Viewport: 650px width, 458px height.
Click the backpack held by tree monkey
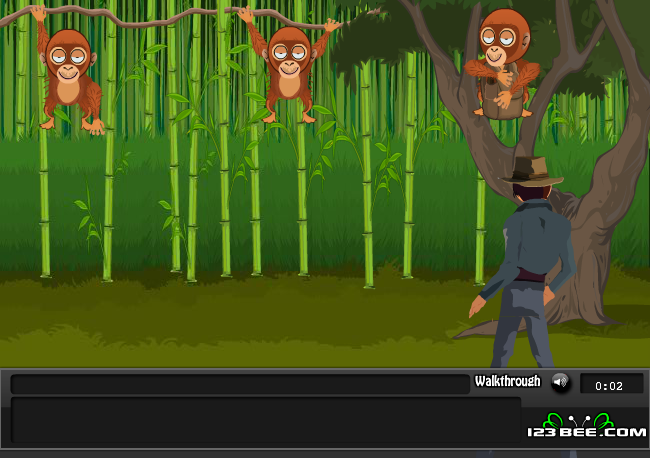502,93
